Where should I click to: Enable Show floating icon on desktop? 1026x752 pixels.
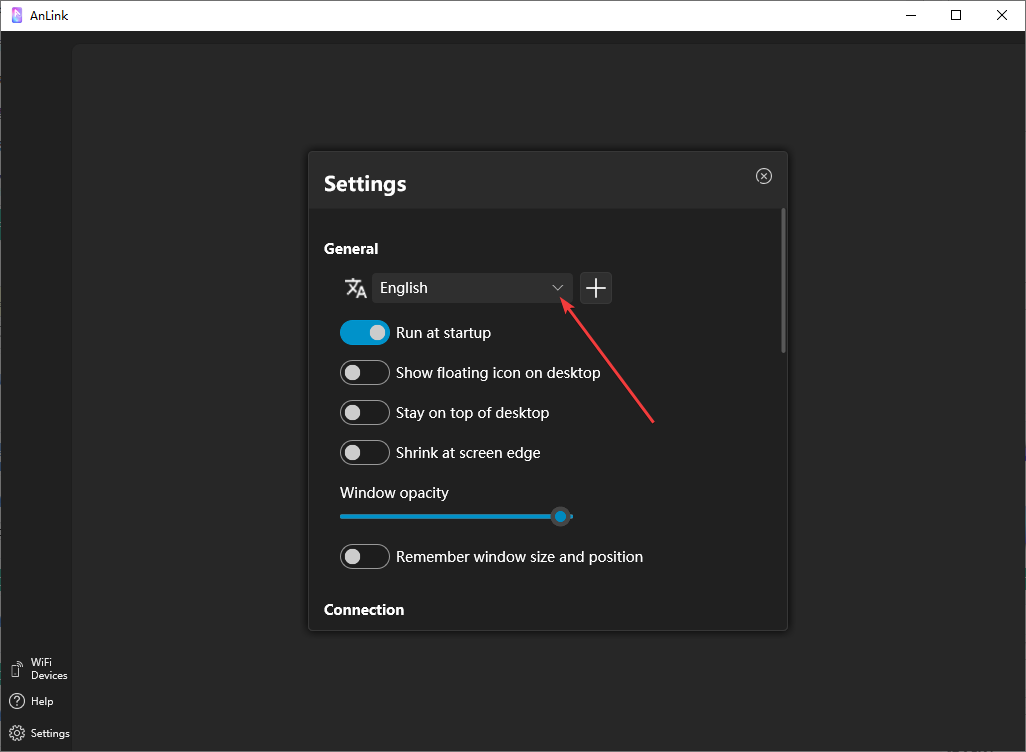coord(365,373)
